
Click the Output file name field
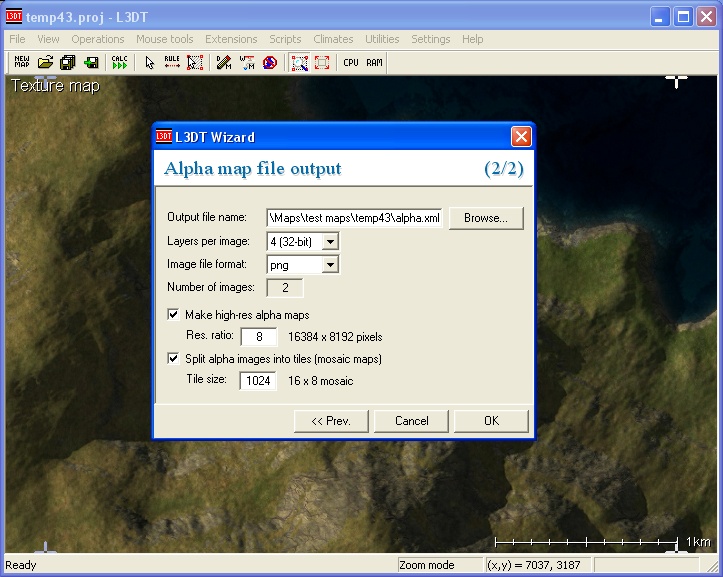click(354, 218)
